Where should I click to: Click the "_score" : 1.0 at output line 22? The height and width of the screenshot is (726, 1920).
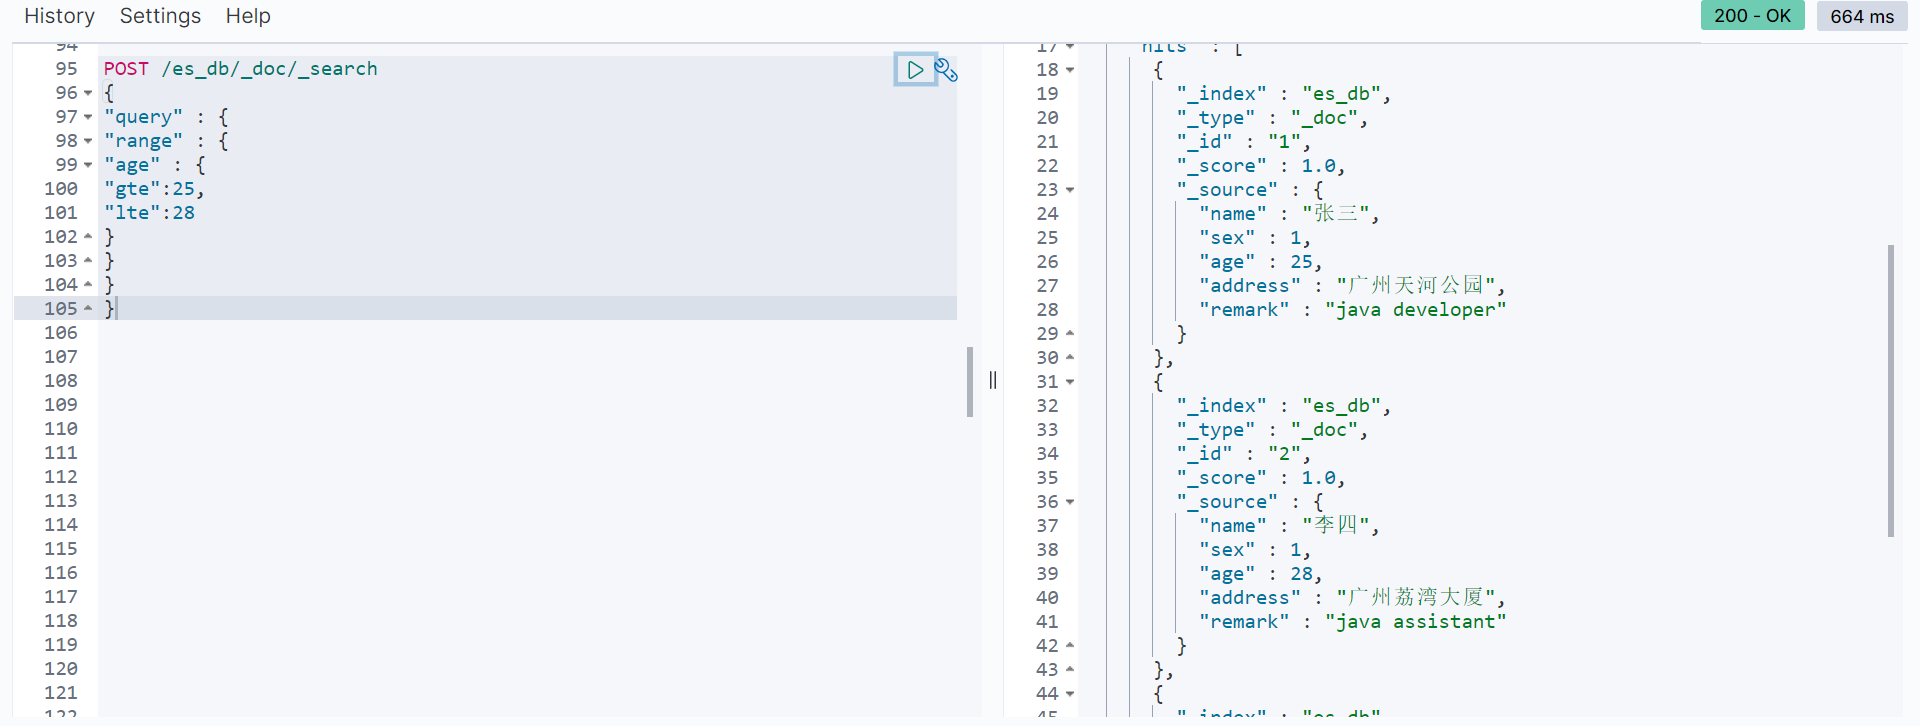[x=1260, y=166]
